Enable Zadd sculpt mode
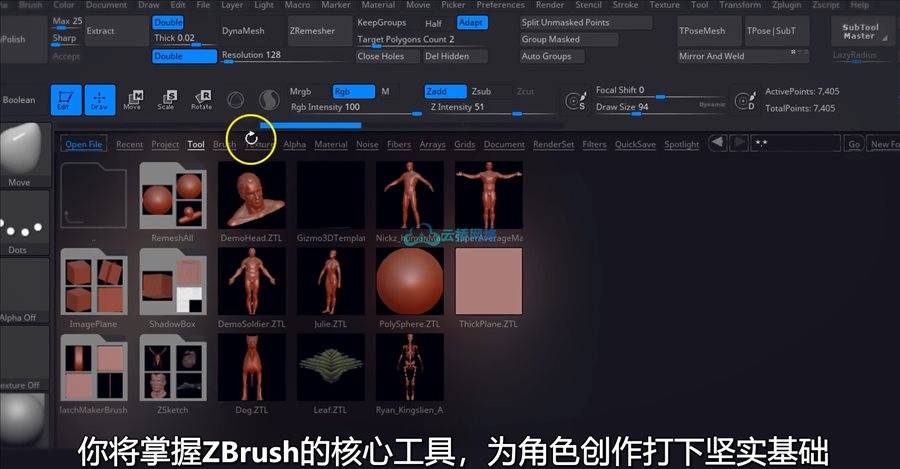The height and width of the screenshot is (469, 900). [445, 91]
